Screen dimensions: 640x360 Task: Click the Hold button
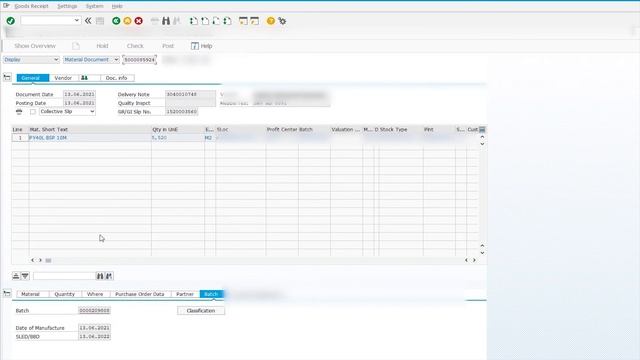click(102, 46)
